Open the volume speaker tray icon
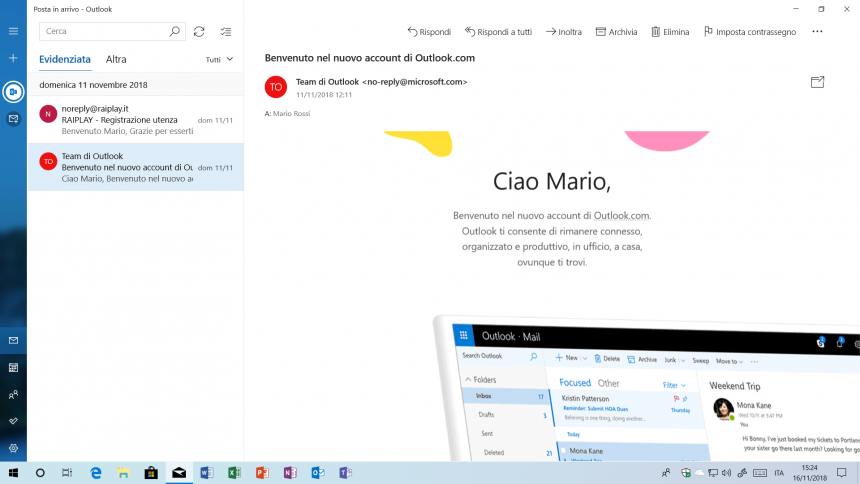This screenshot has height=484, width=860. click(x=727, y=472)
